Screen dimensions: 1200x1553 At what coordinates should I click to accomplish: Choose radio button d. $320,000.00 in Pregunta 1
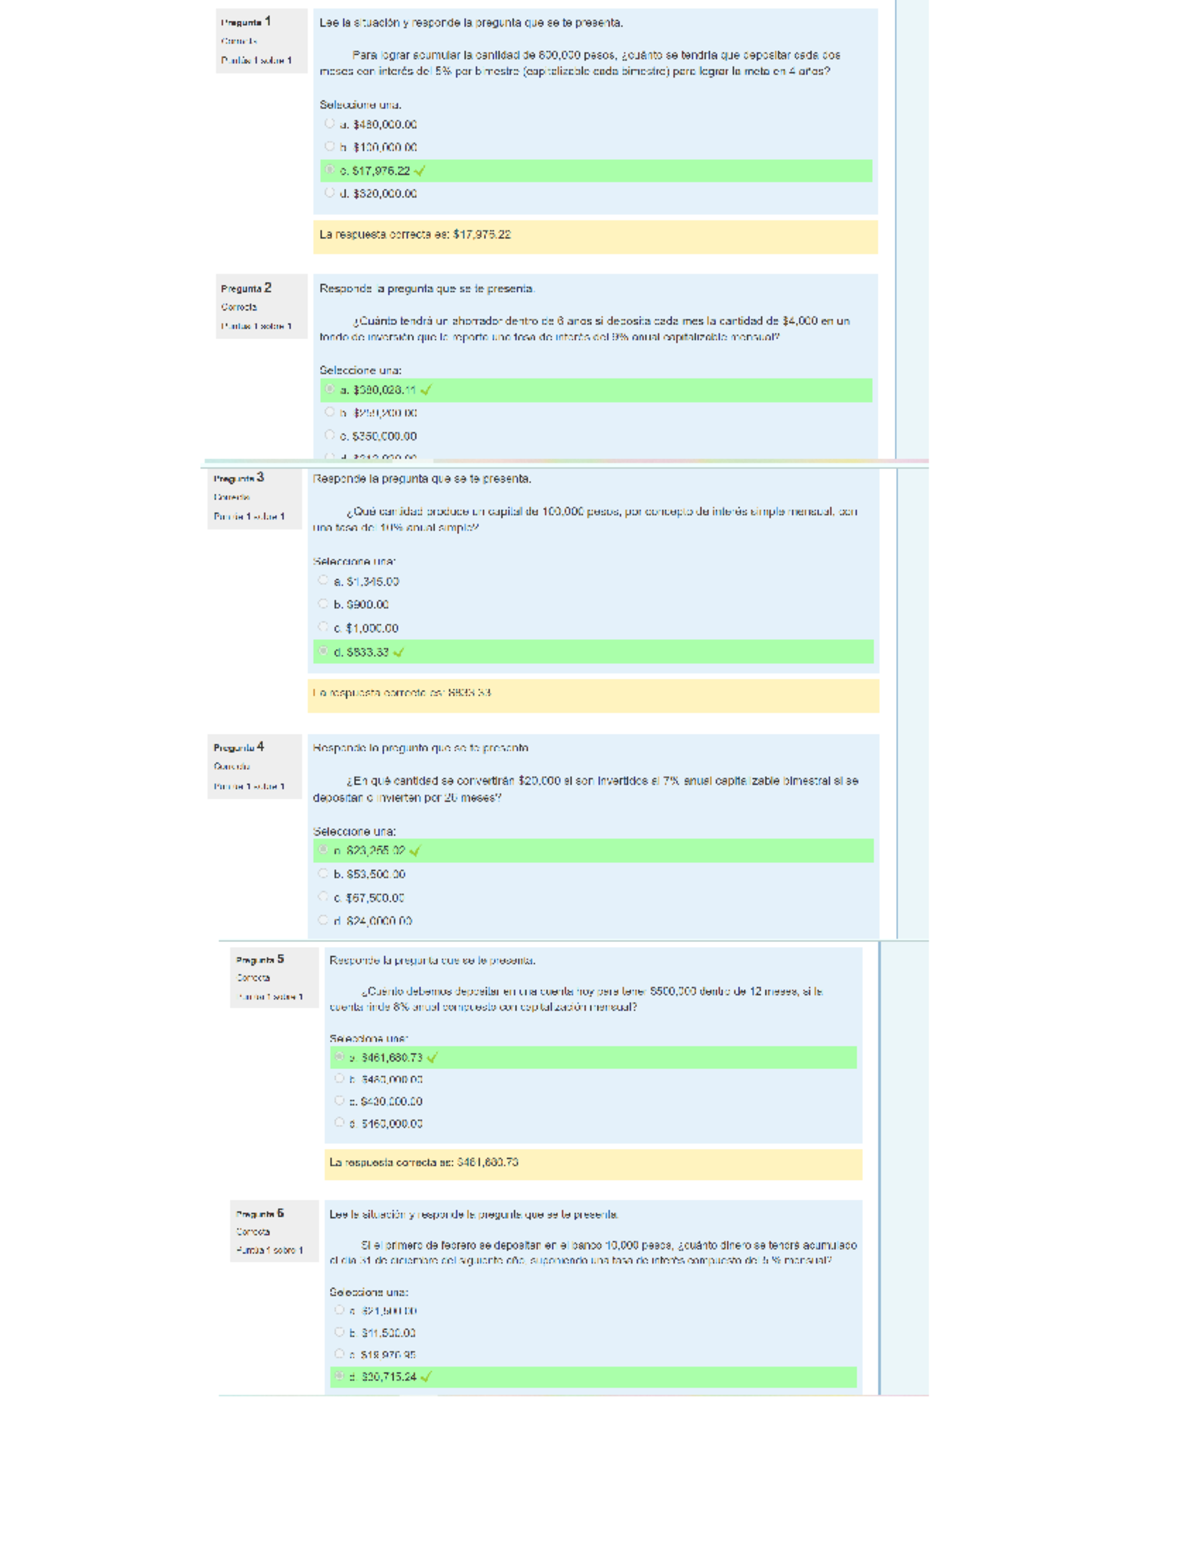coord(330,193)
